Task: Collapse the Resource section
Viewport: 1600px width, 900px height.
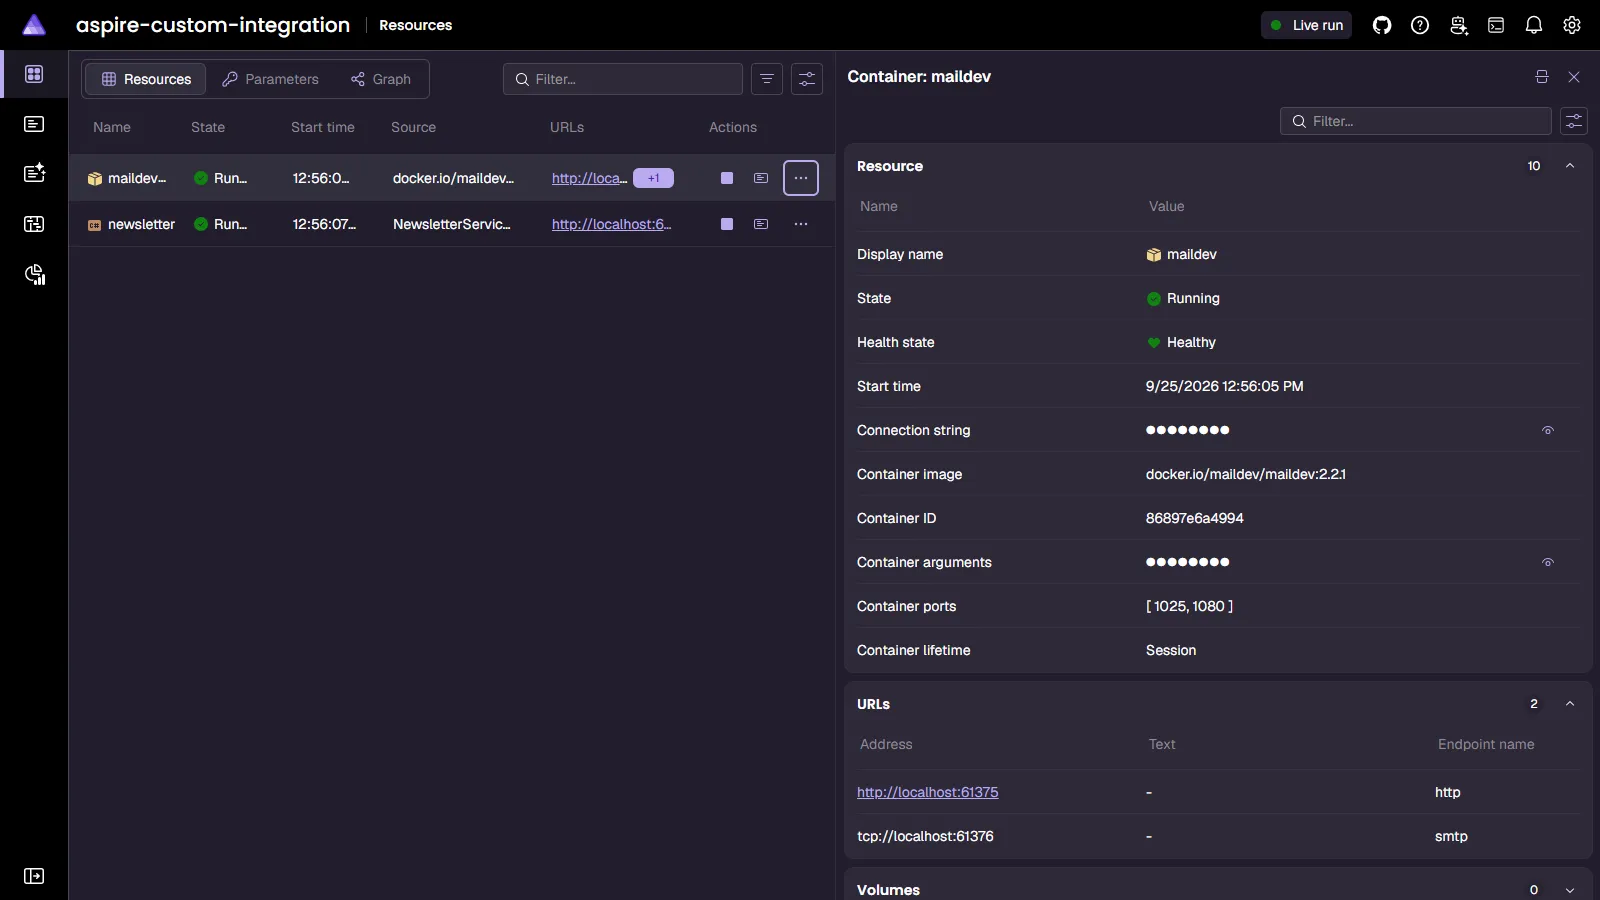Action: pos(1570,166)
